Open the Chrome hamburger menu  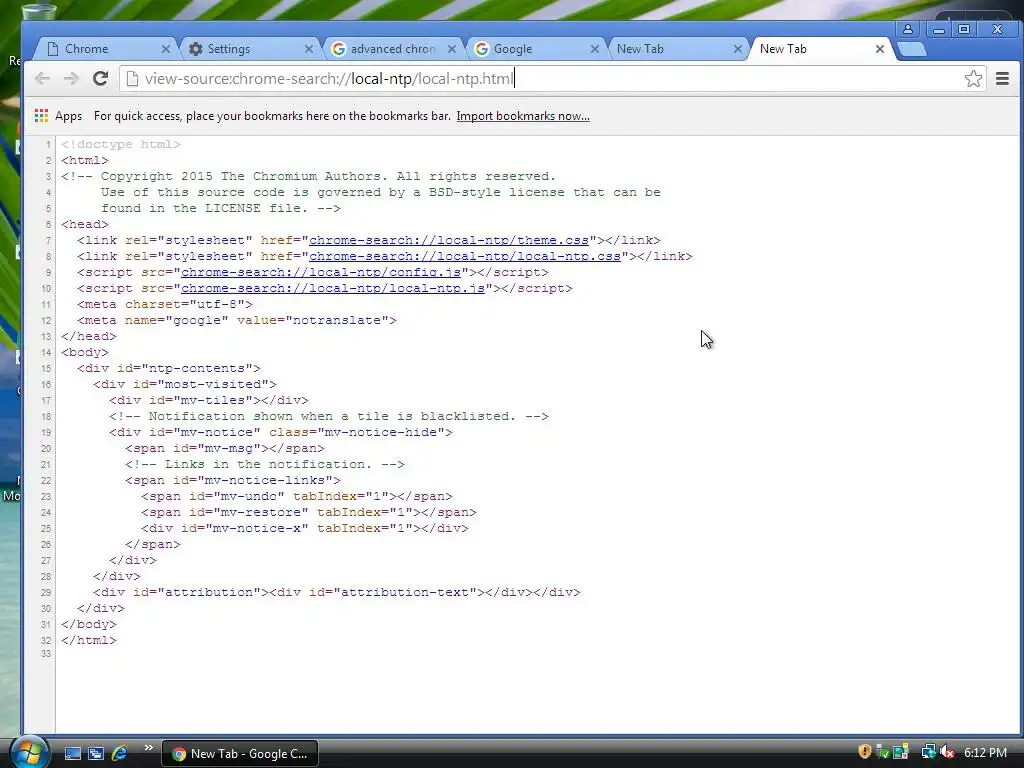click(1002, 79)
